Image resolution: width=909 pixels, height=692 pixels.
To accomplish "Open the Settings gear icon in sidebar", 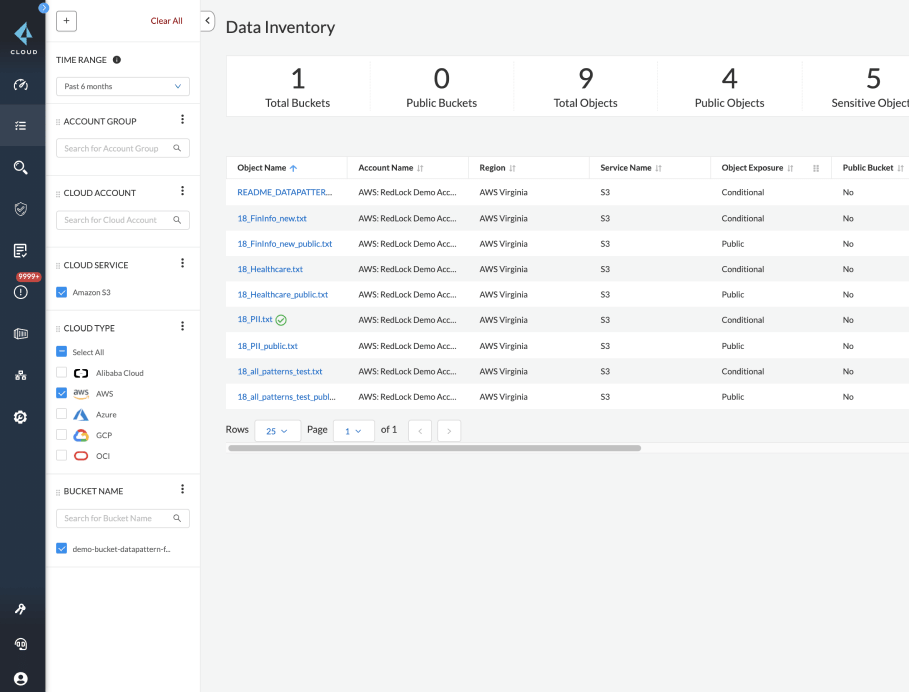I will coord(21,417).
